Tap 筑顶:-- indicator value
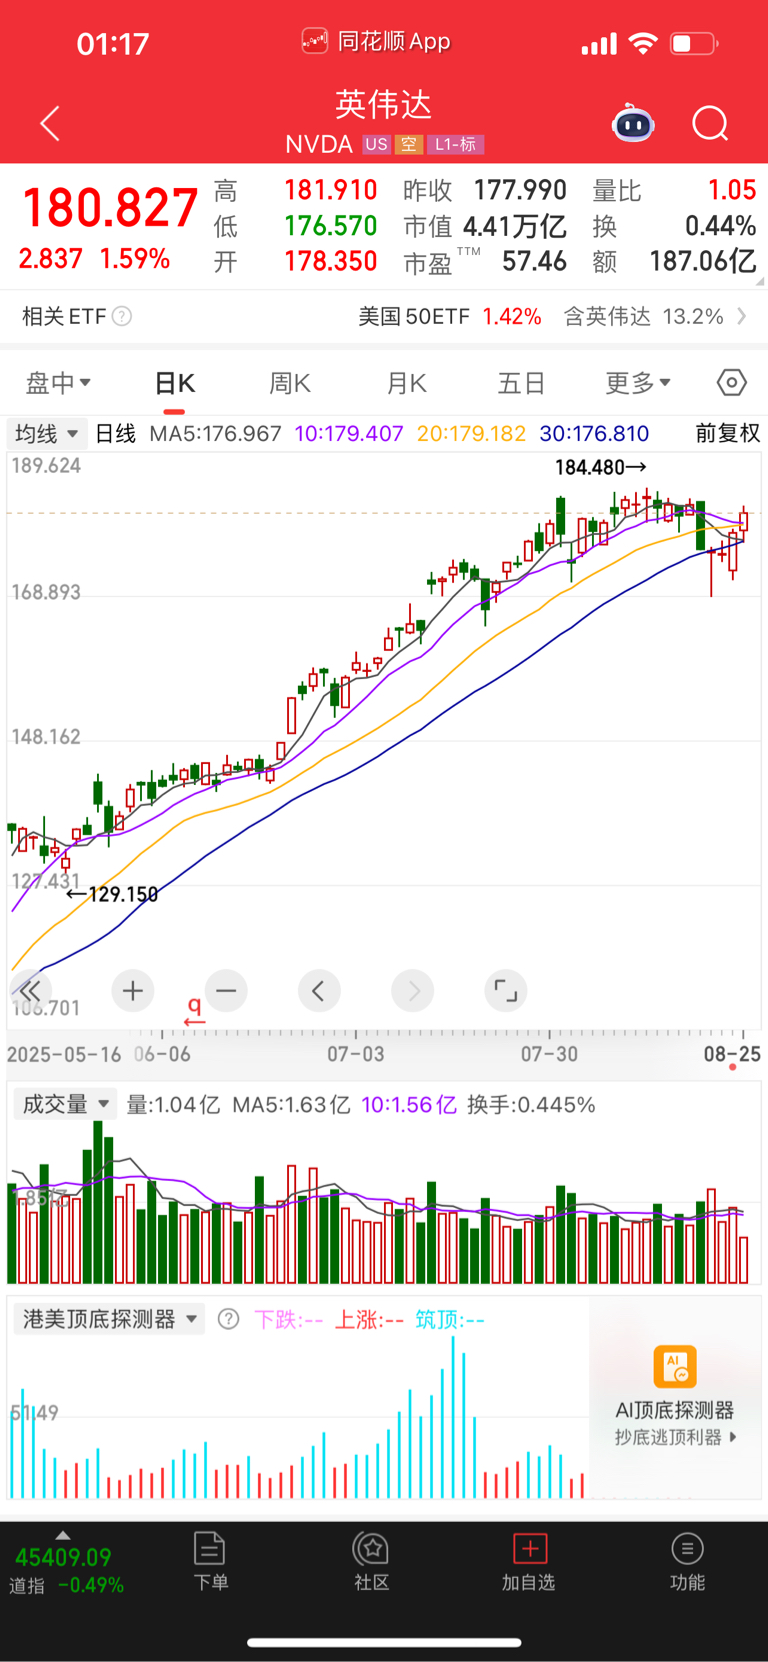768x1662 pixels. pyautogui.click(x=450, y=1320)
